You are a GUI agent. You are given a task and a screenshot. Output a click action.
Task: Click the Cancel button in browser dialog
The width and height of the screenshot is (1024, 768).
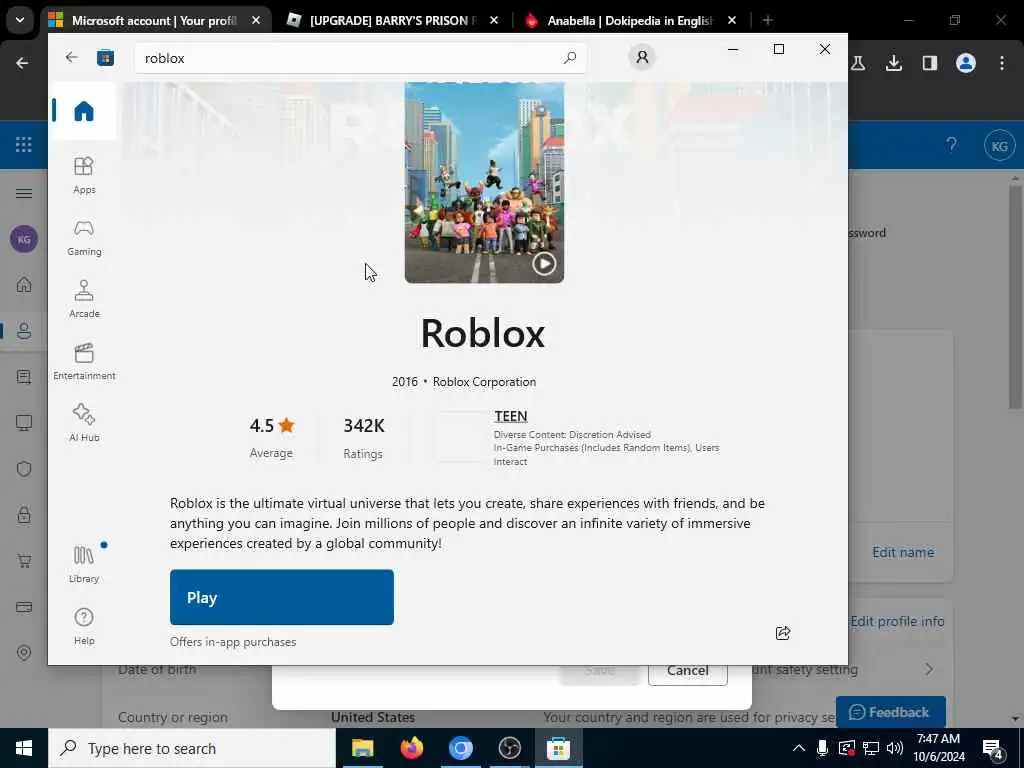[x=688, y=672]
